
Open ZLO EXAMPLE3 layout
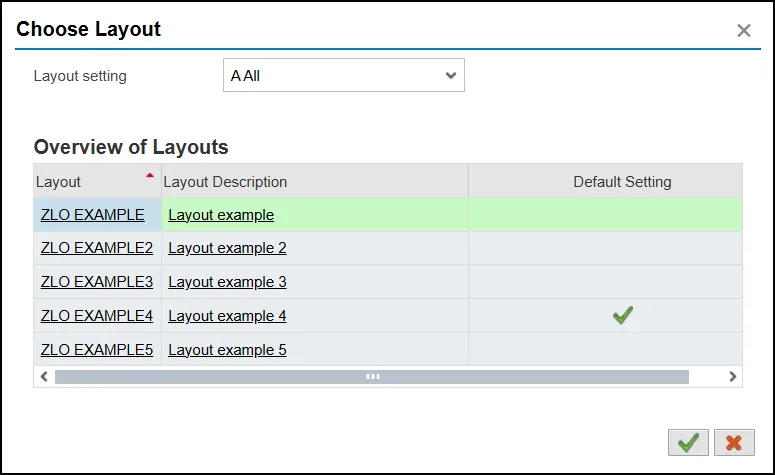[97, 282]
